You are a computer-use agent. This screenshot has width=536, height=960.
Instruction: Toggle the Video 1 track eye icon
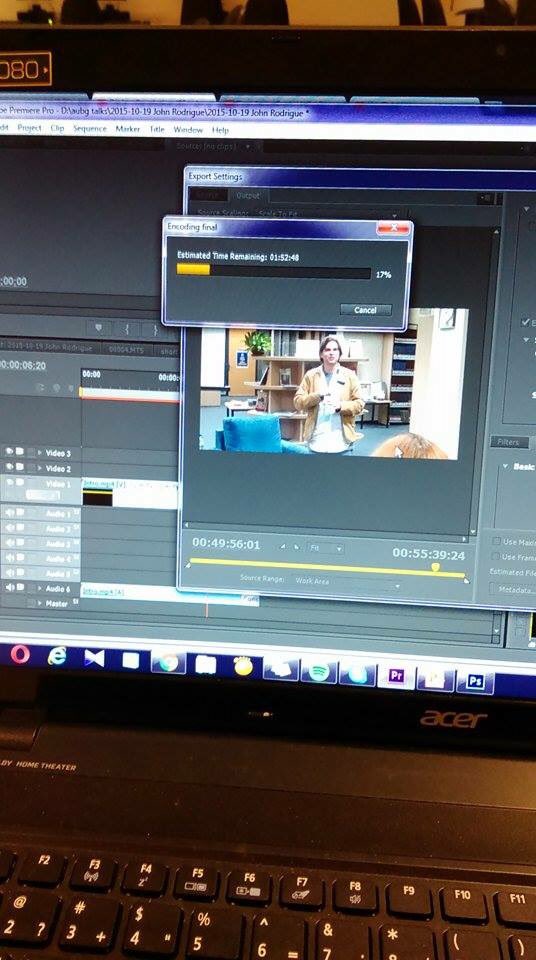tap(10, 483)
